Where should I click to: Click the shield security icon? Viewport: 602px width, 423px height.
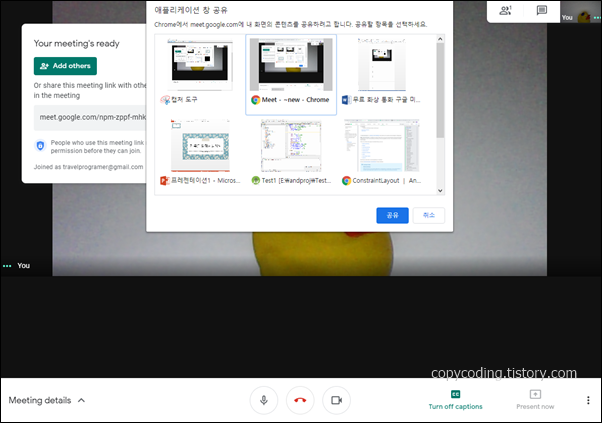40,146
